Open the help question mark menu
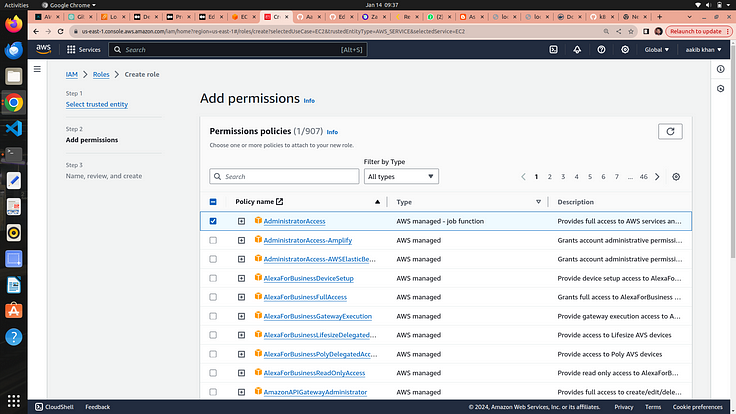Screen dimensions: 736x414 [x=601, y=49]
